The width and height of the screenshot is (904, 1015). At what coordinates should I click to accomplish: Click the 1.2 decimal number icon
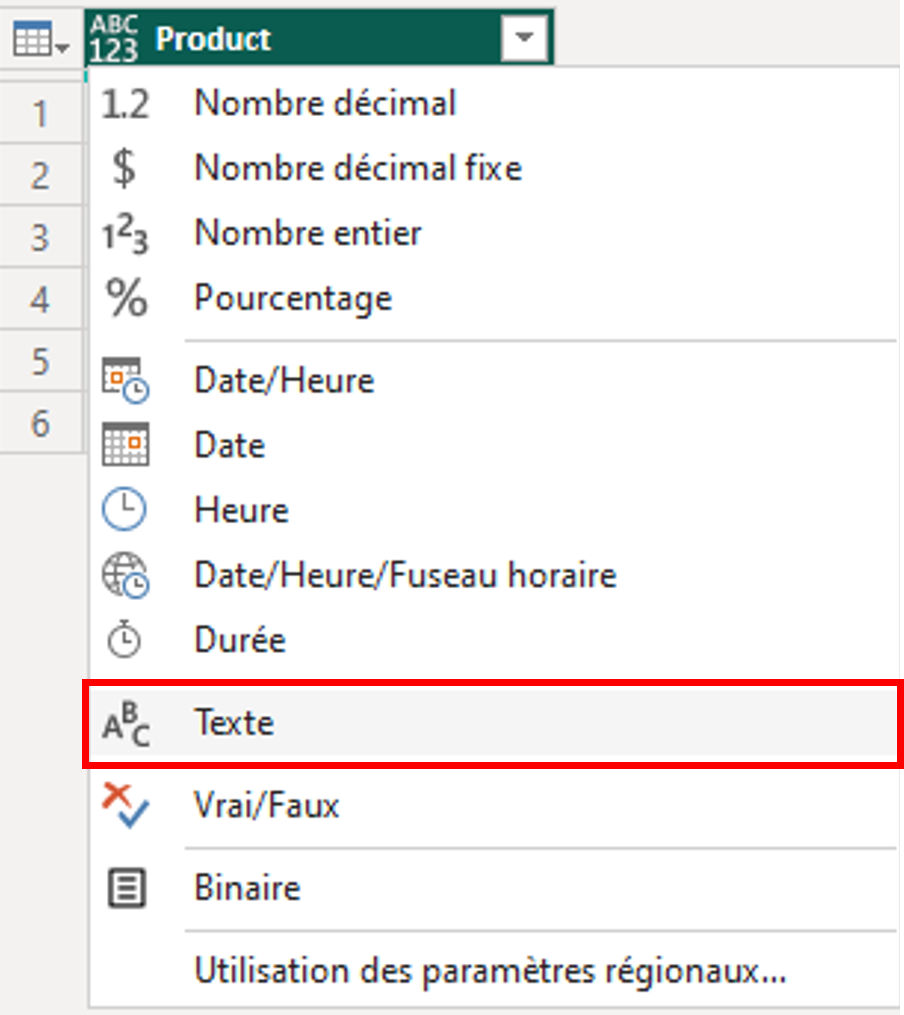tap(125, 103)
